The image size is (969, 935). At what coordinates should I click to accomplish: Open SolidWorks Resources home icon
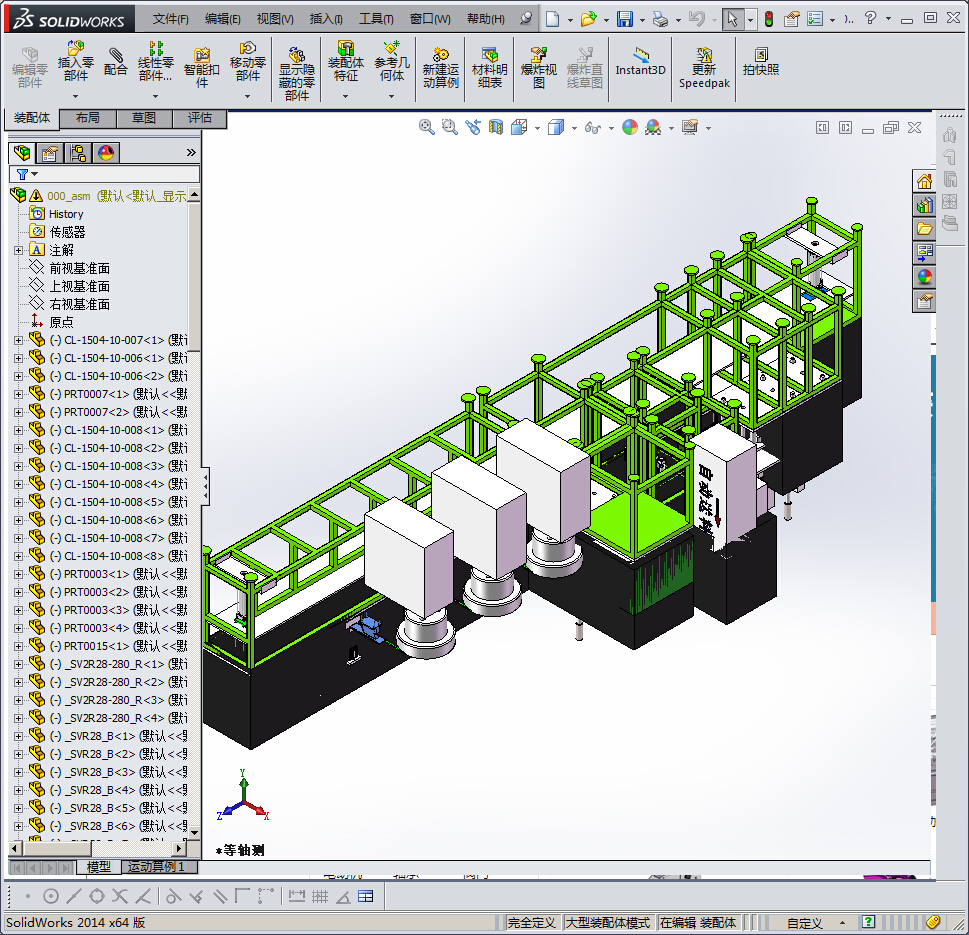[925, 181]
